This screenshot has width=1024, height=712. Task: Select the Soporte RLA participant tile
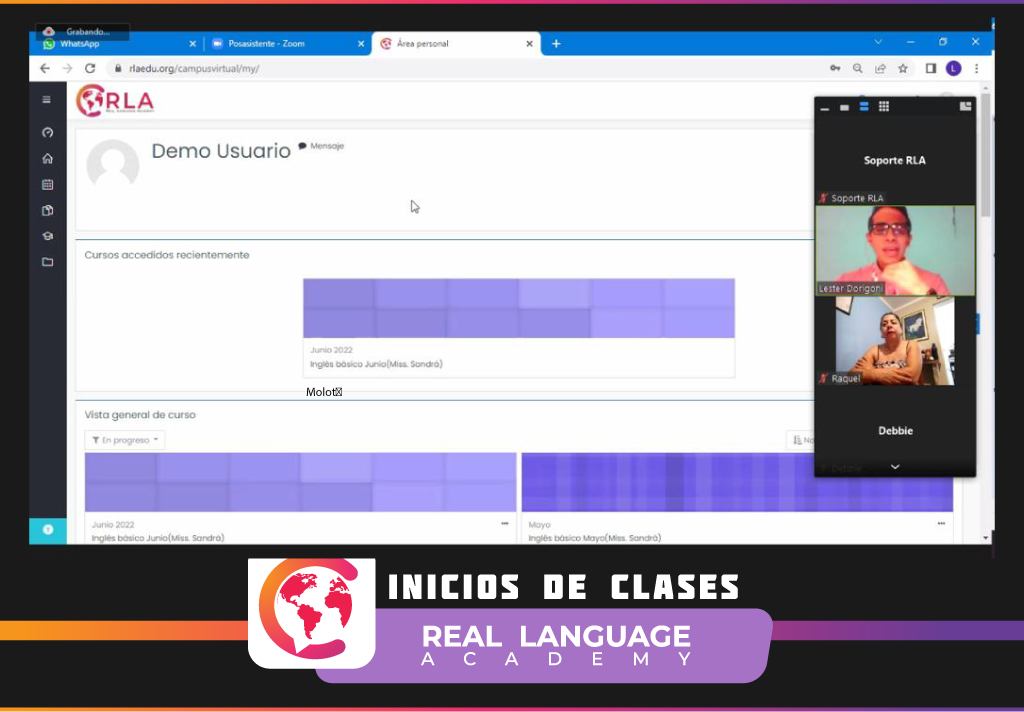pyautogui.click(x=895, y=160)
